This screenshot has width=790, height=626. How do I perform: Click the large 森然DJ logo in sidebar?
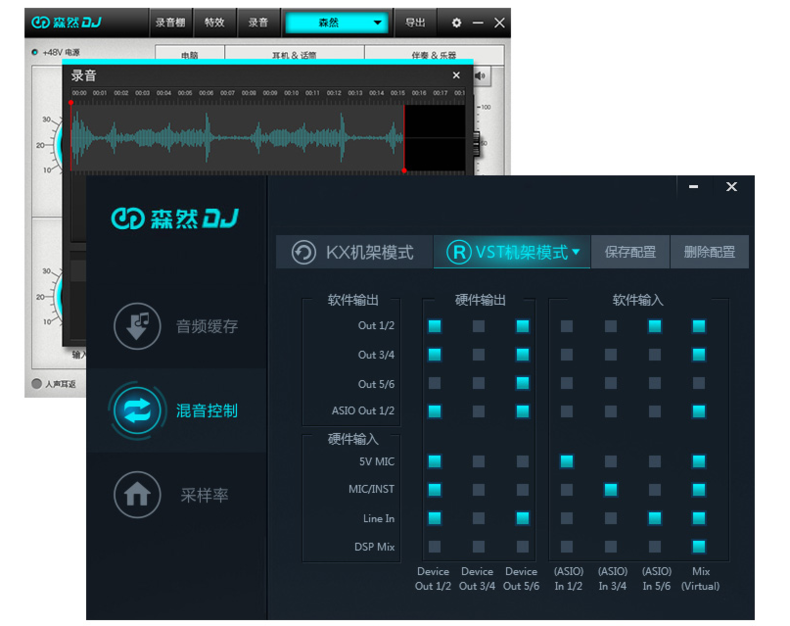click(x=175, y=218)
